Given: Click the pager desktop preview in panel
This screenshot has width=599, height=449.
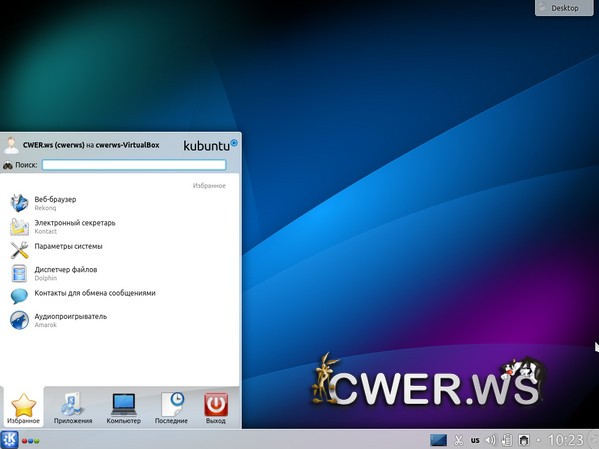Looking at the screenshot, I should click(438, 440).
